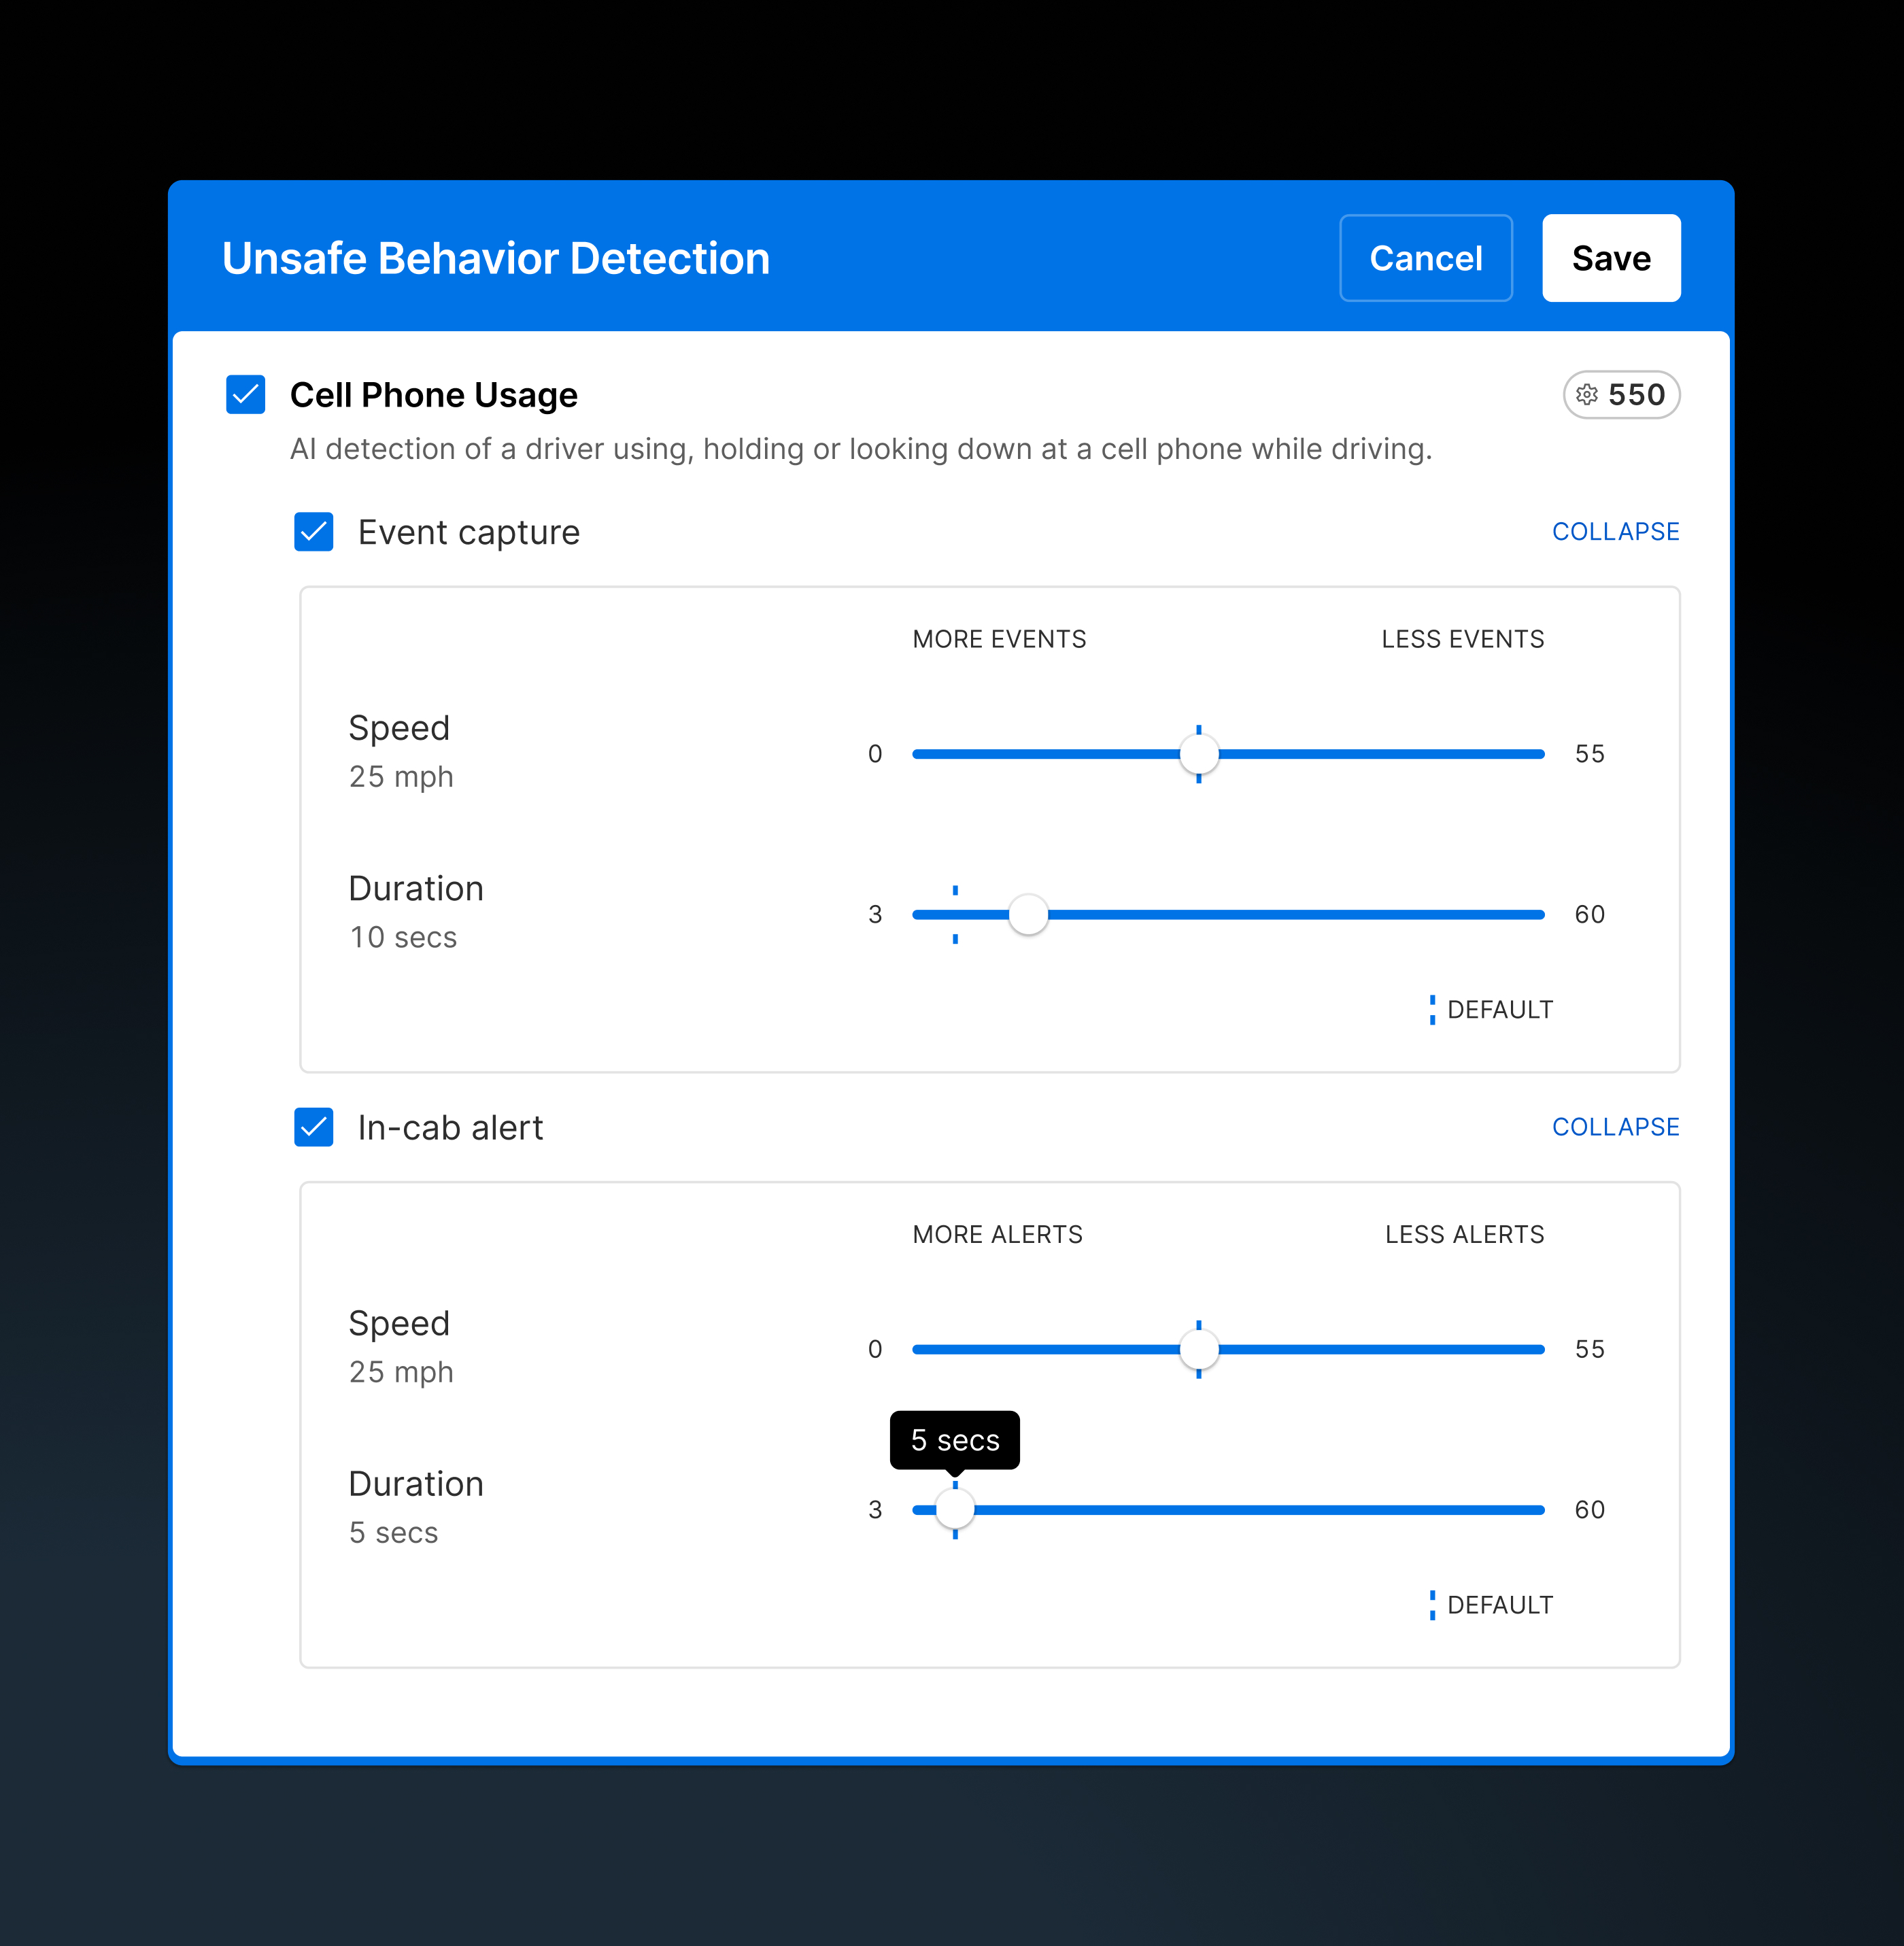Uncheck the Cell Phone Usage checkbox
Viewport: 1904px width, 1946px height.
click(245, 395)
